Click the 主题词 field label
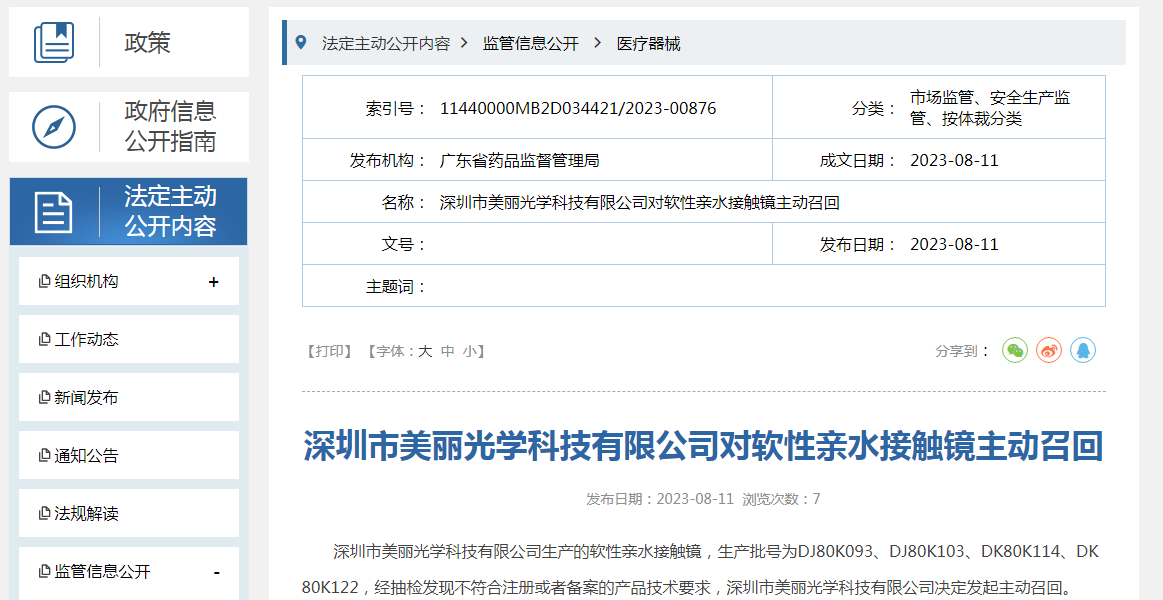Viewport: 1163px width, 600px height. [x=397, y=286]
